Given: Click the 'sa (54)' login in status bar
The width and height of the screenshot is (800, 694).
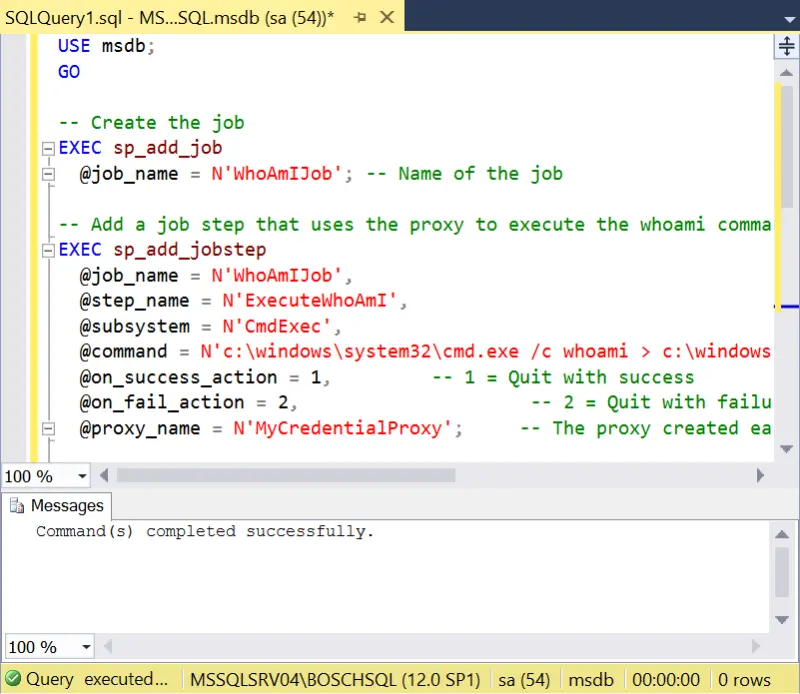Looking at the screenshot, I should [524, 680].
